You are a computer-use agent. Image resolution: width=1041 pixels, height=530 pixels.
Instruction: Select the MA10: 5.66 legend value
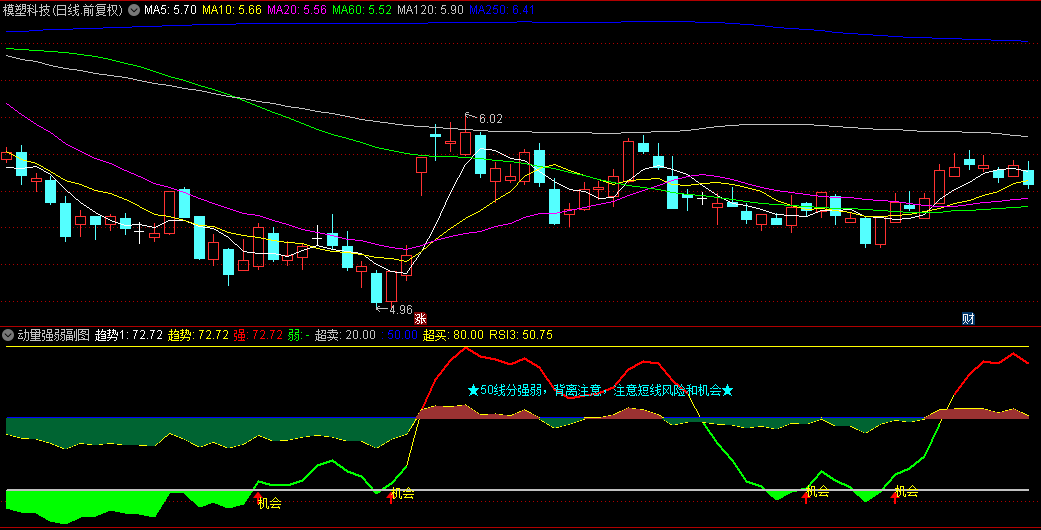pyautogui.click(x=232, y=10)
